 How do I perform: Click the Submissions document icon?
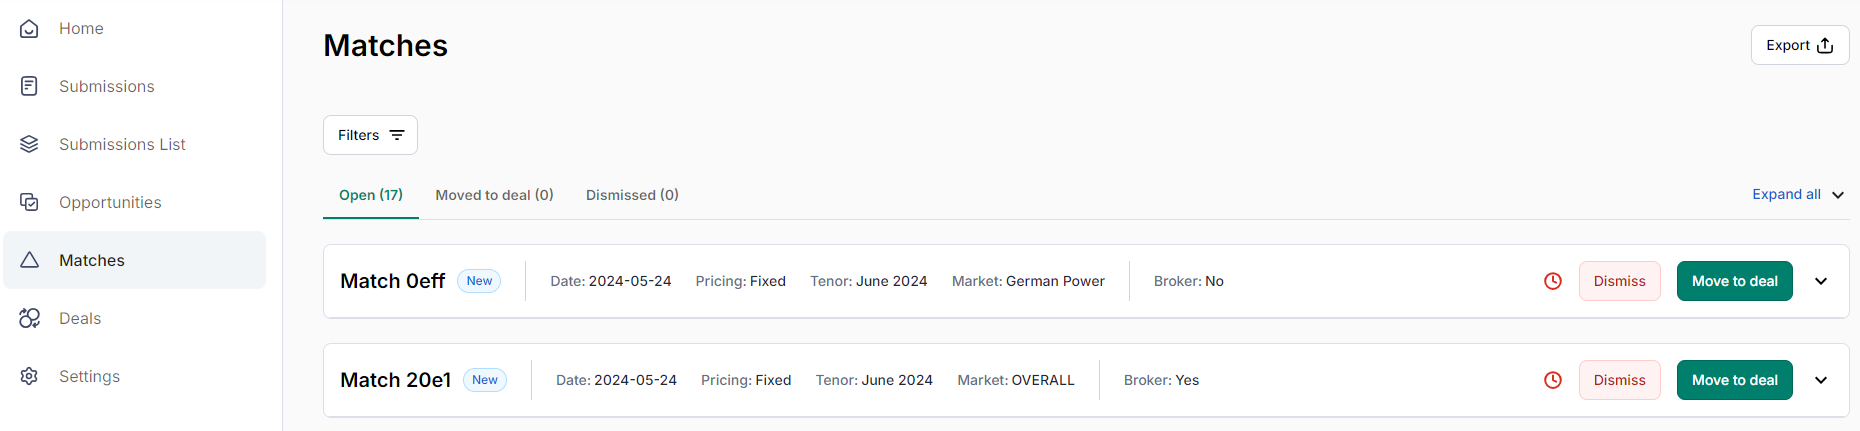point(29,86)
